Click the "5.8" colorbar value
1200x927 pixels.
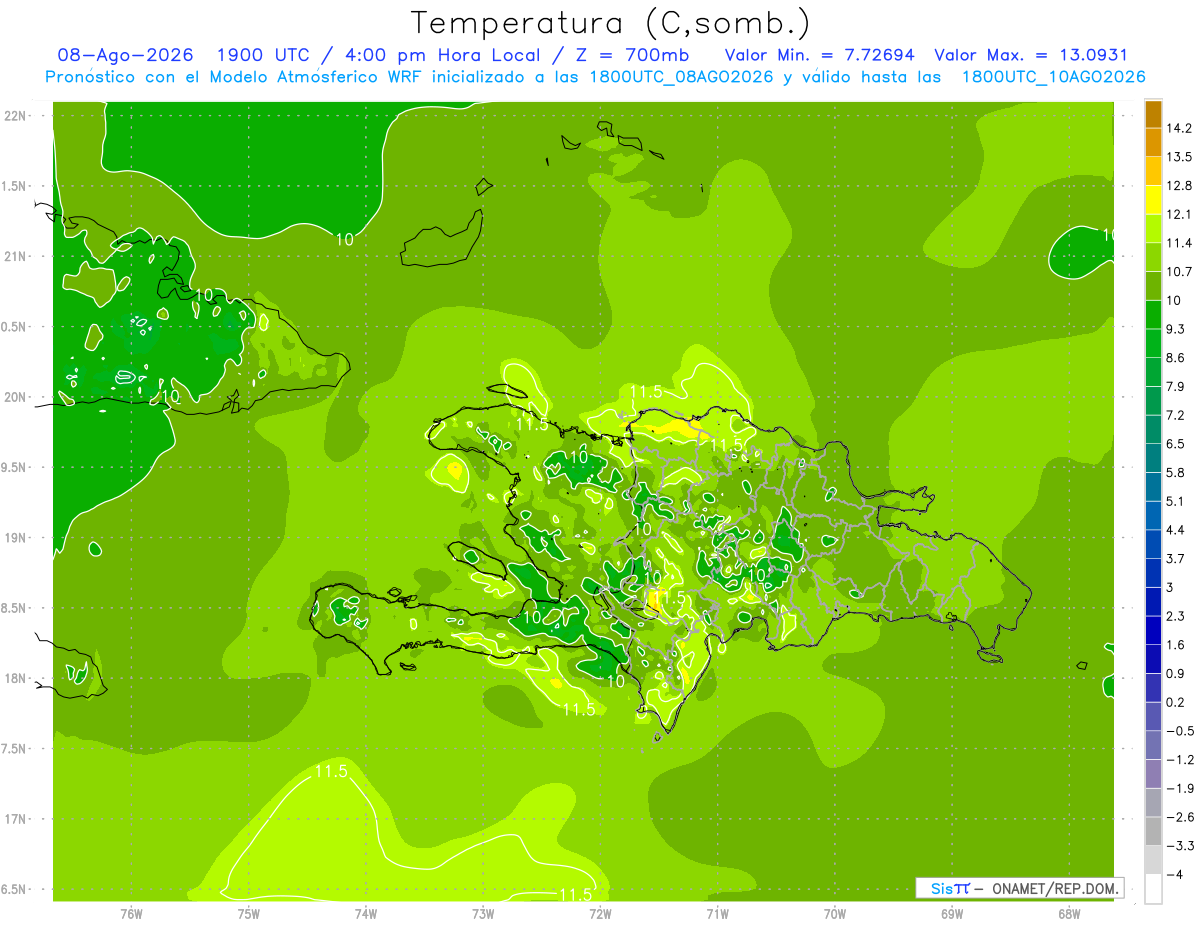click(x=1175, y=473)
